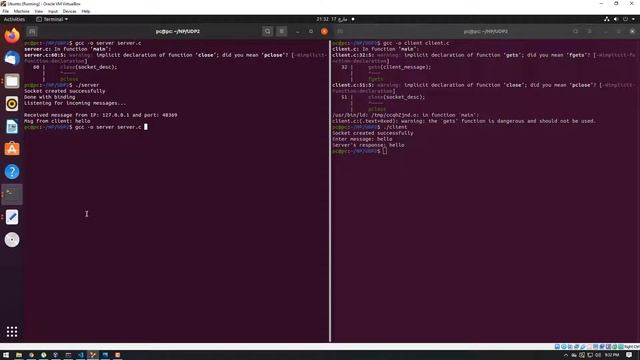The height and width of the screenshot is (360, 640).
Task: Click new tab icon in left terminal
Action: (32, 31)
